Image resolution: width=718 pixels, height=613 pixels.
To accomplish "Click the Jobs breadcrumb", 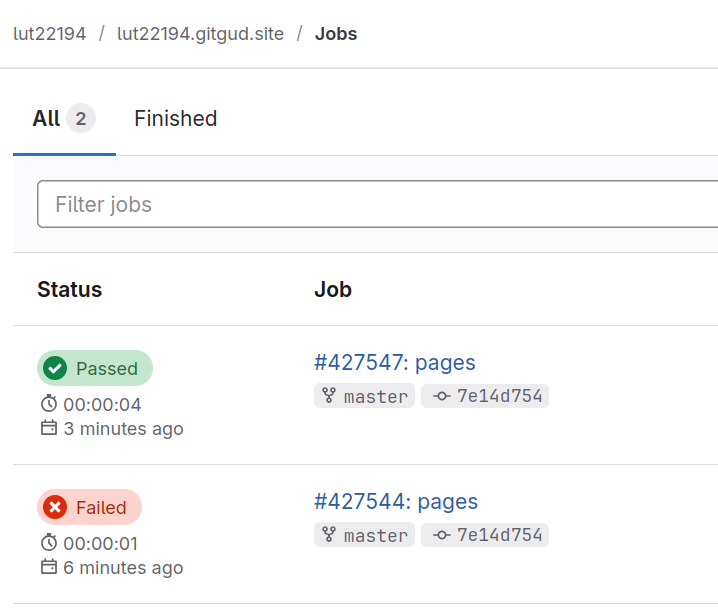I will (x=336, y=34).
